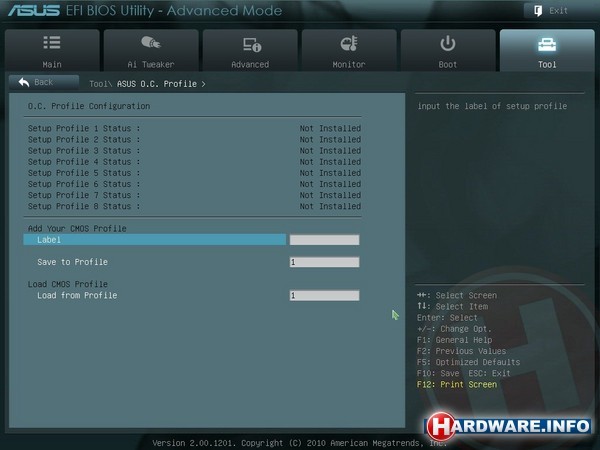Click the Tool\ breadcrumb segment
Viewport: 600px width, 450px height.
(x=100, y=84)
